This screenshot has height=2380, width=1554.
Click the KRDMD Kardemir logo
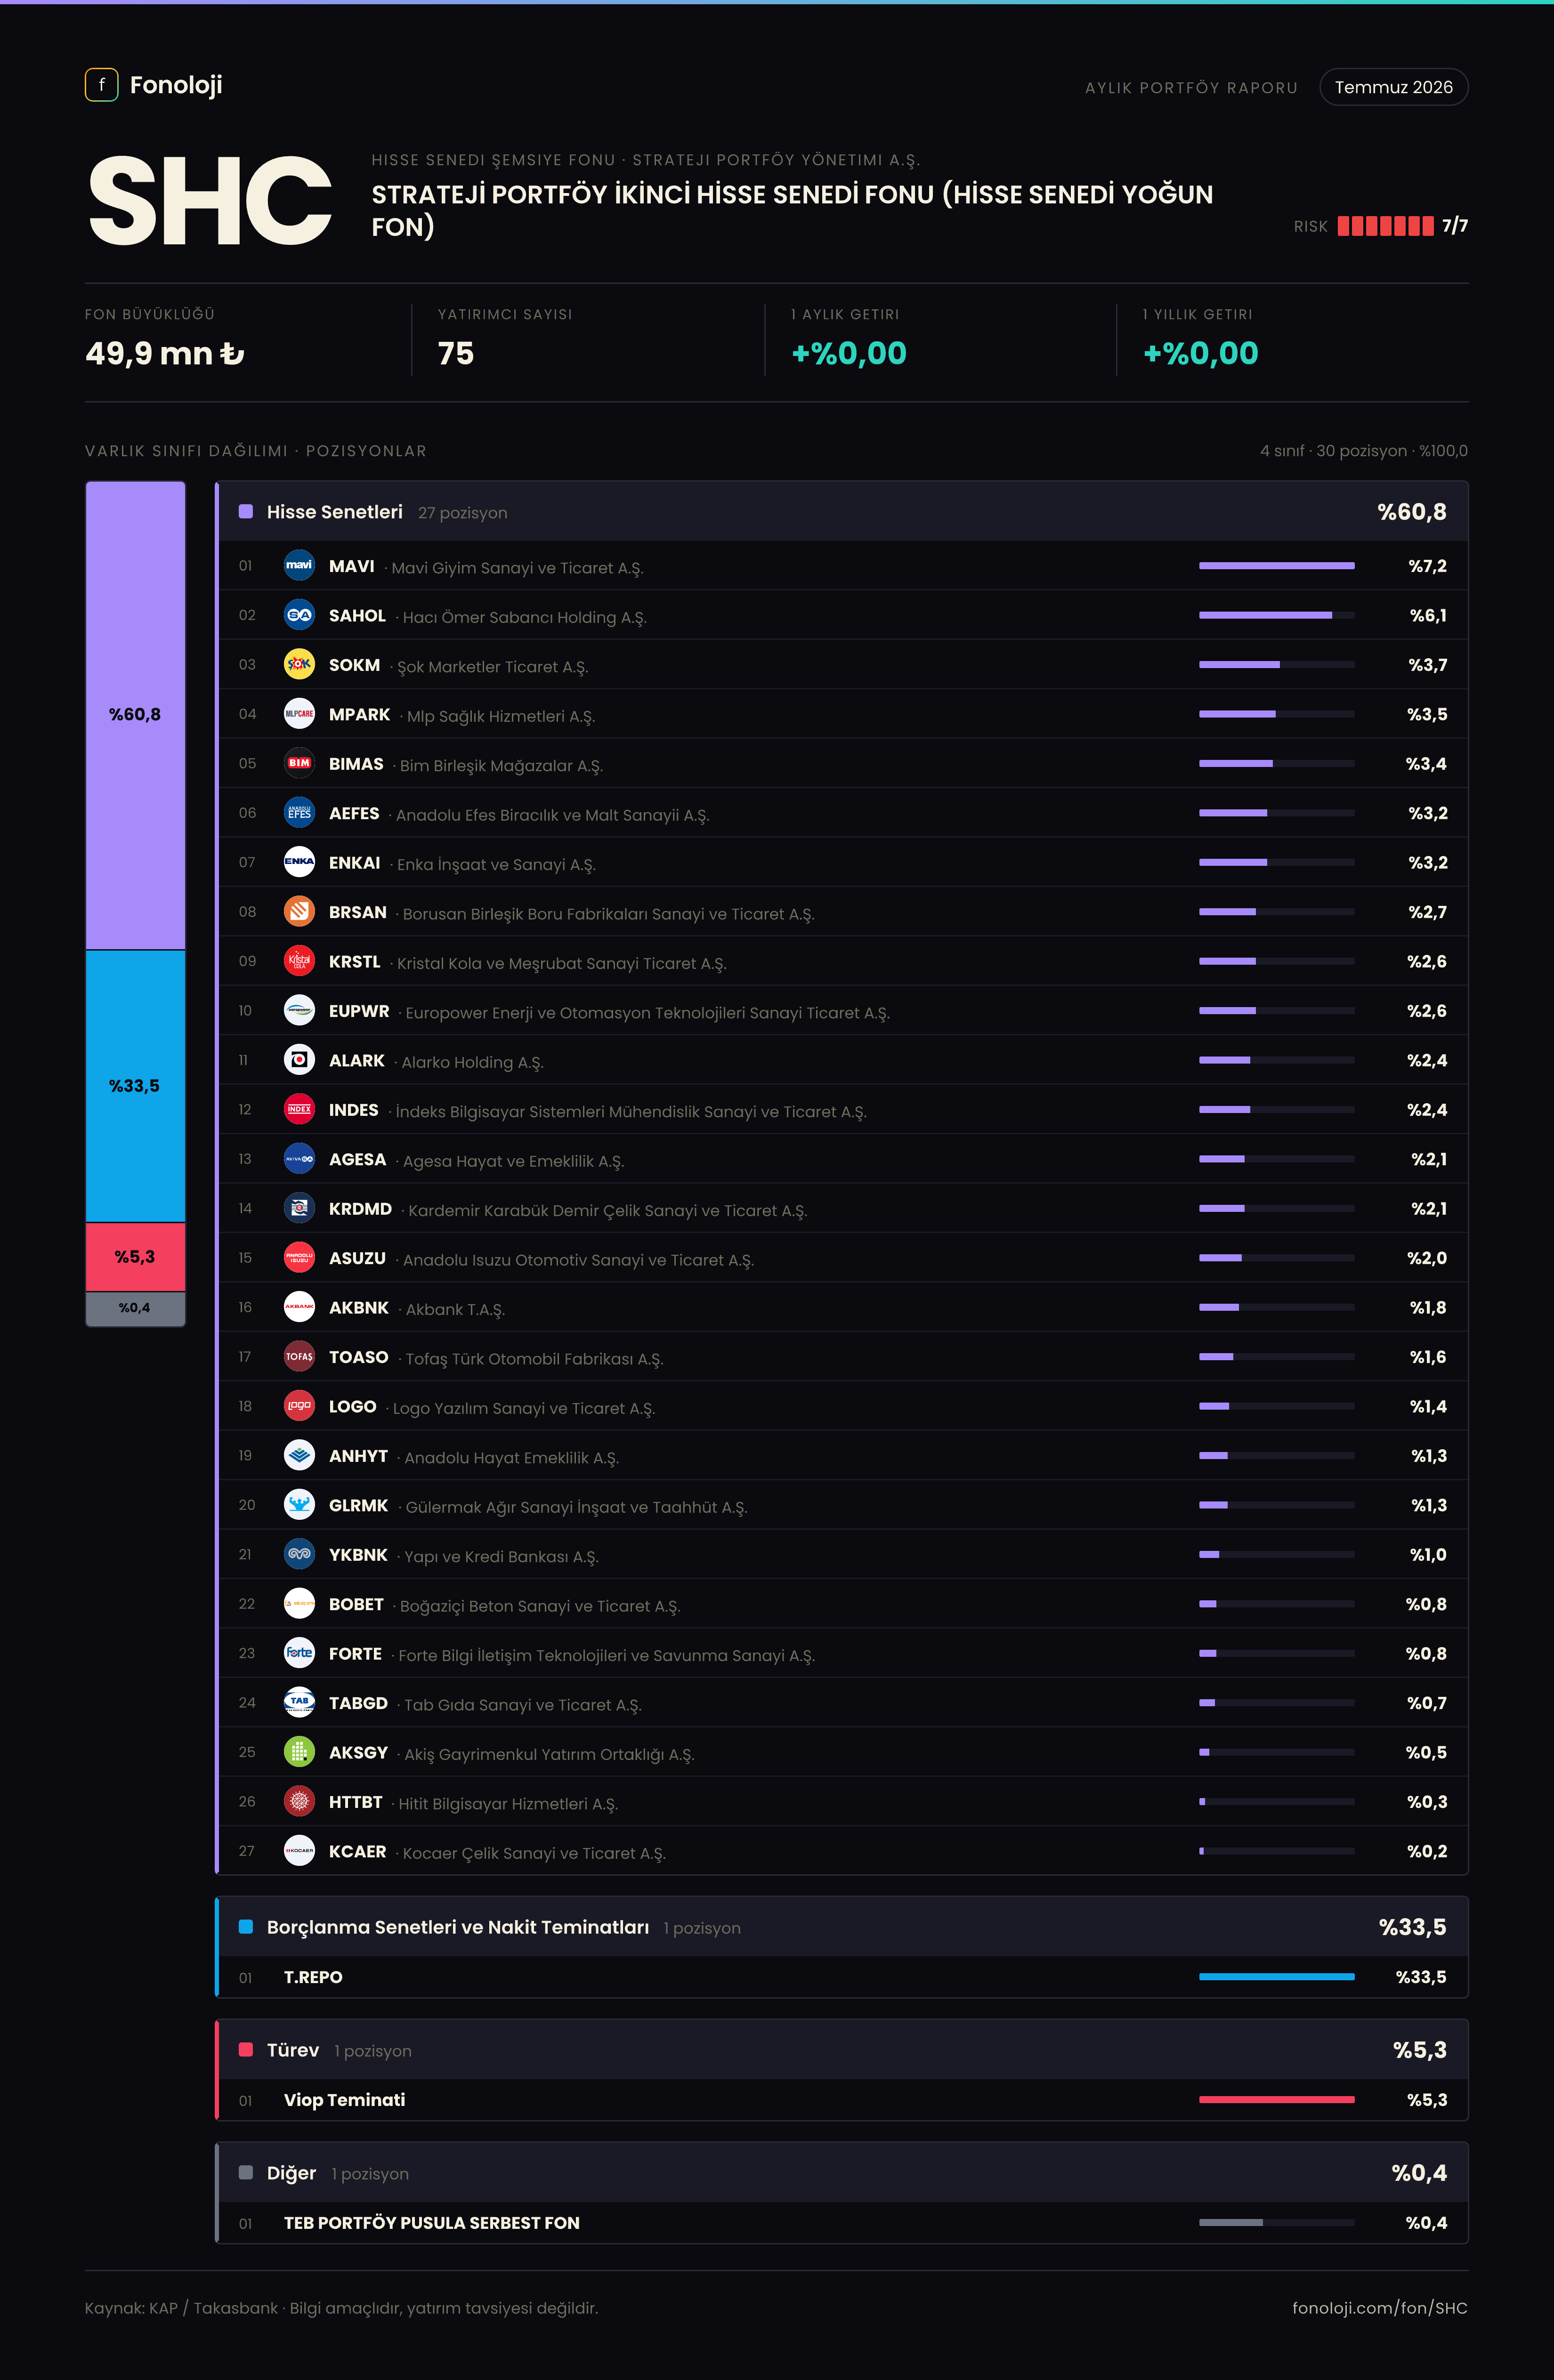click(299, 1208)
